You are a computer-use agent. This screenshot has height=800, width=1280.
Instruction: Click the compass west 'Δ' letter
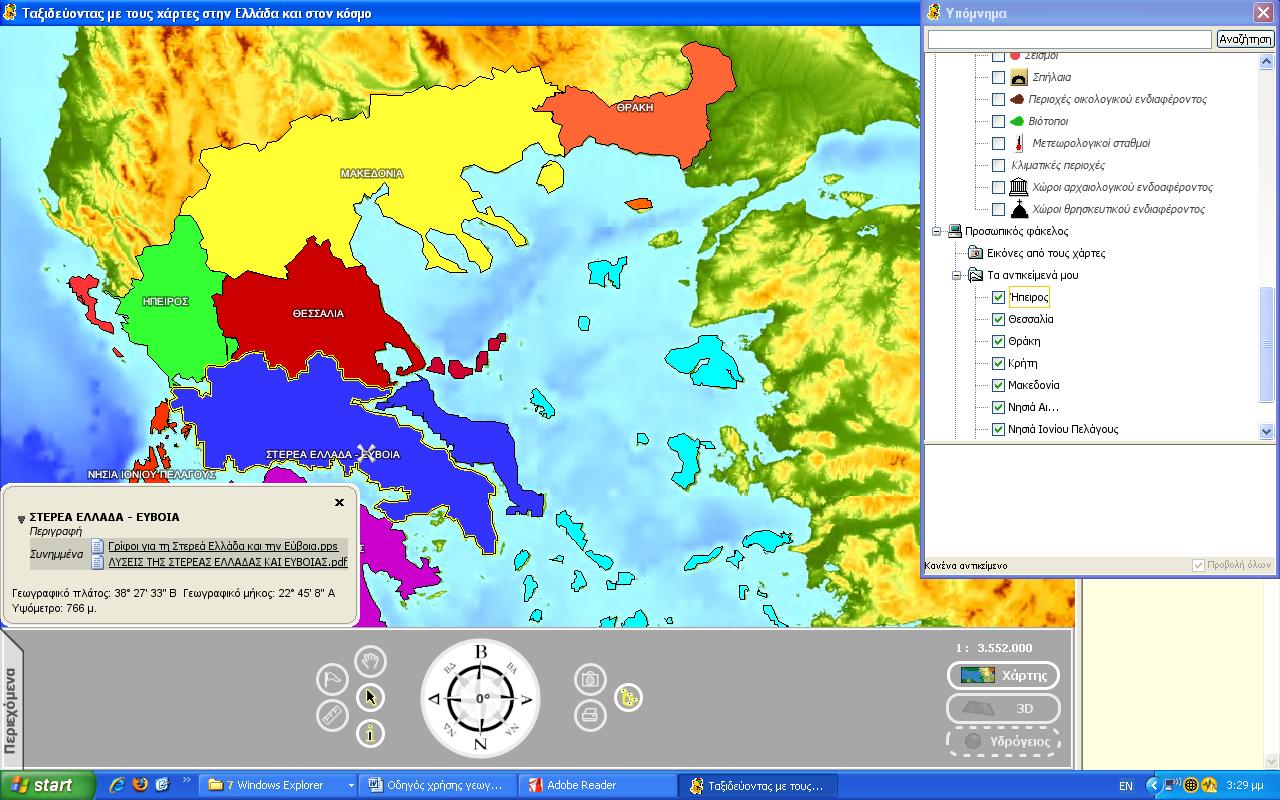coord(434,698)
